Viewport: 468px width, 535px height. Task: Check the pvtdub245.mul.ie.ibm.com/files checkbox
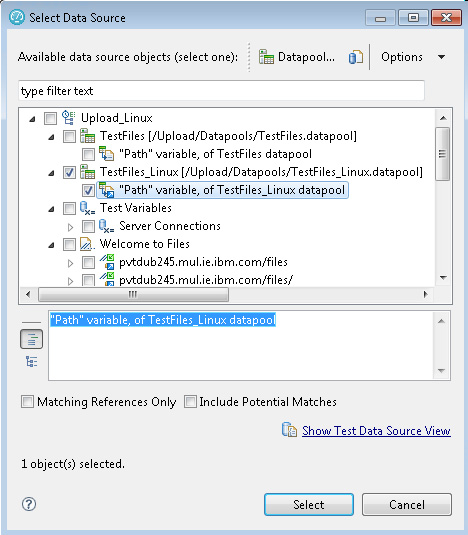[88, 262]
